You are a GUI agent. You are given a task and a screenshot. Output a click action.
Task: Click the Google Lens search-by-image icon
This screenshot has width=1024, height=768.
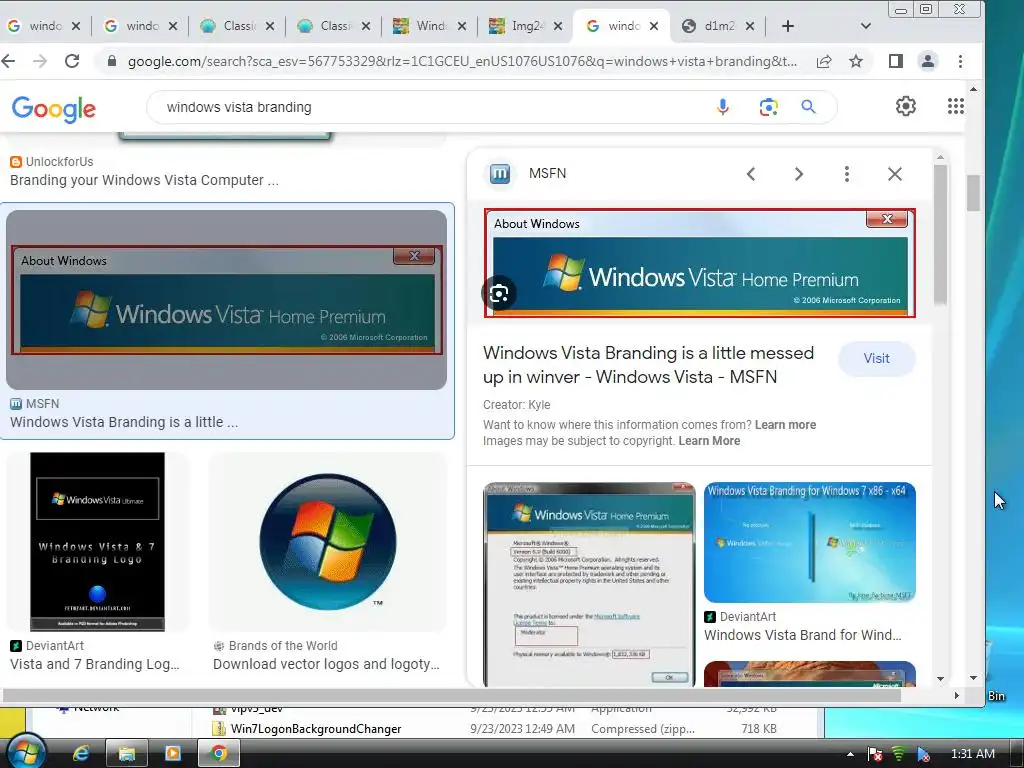(x=768, y=107)
